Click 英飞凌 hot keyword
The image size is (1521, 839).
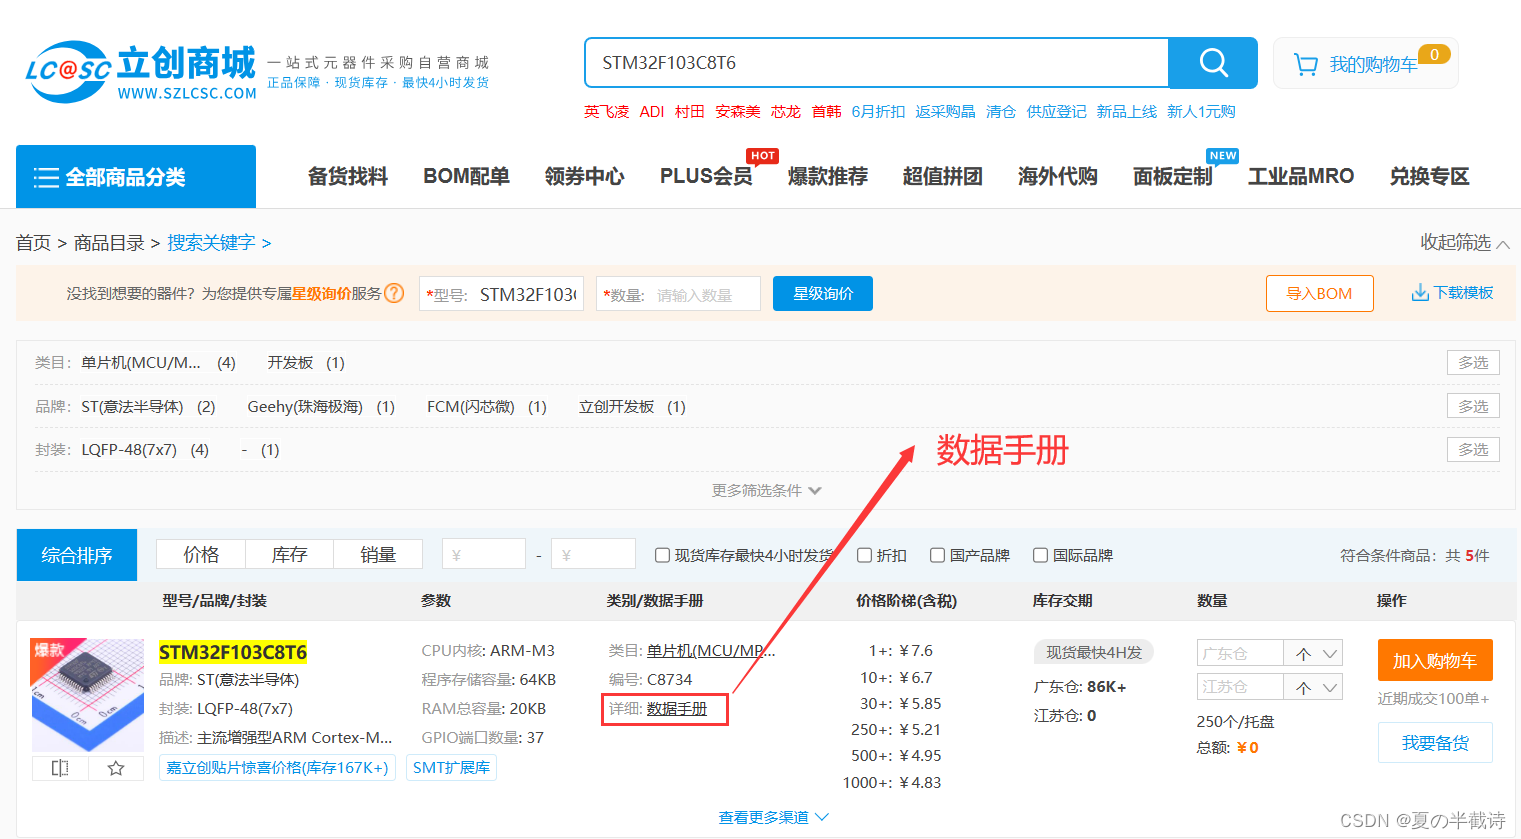click(x=607, y=111)
